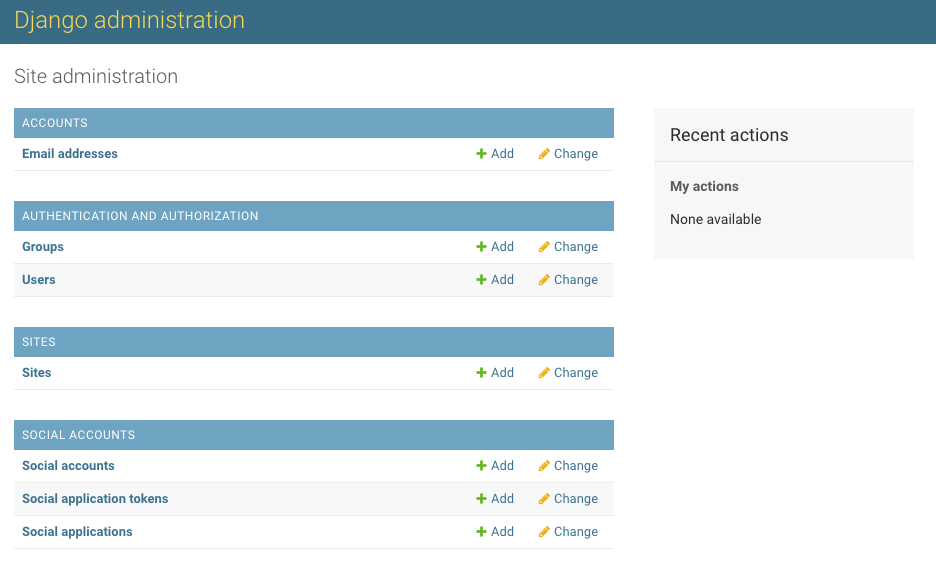Click the plus icon in Social applications row

(x=481, y=532)
